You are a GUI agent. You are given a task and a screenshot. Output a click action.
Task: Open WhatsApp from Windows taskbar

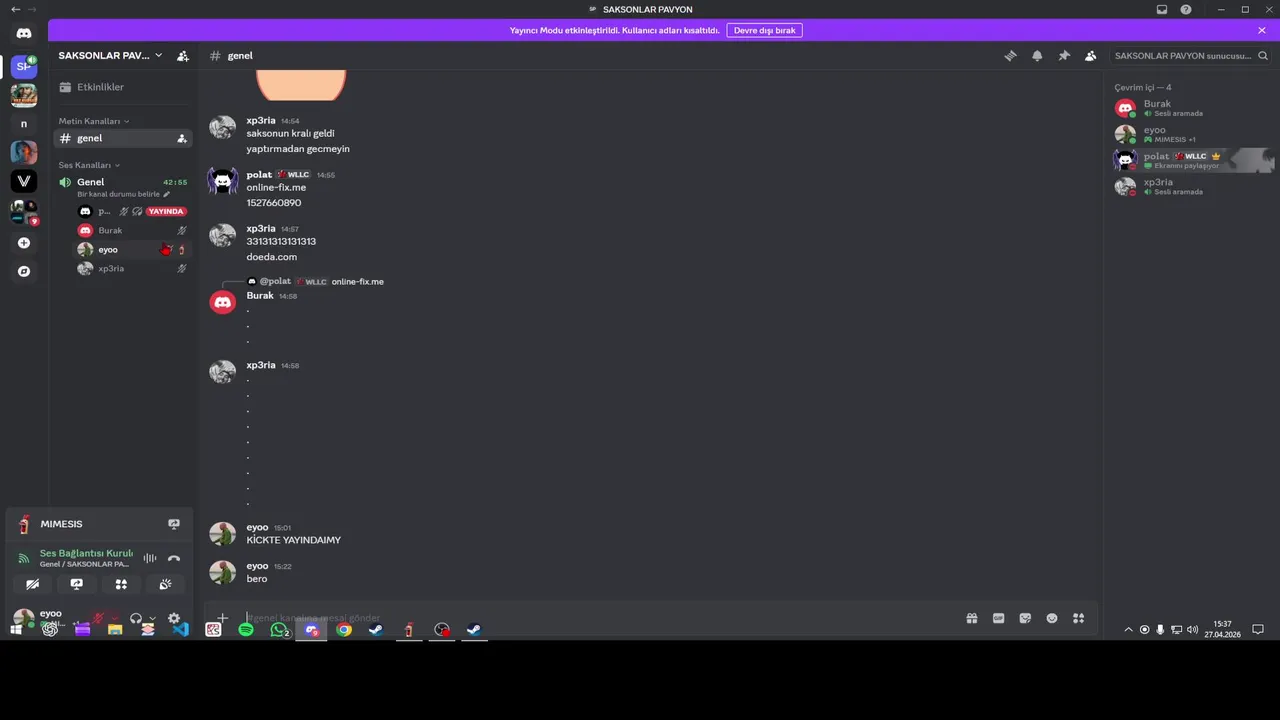(x=279, y=630)
